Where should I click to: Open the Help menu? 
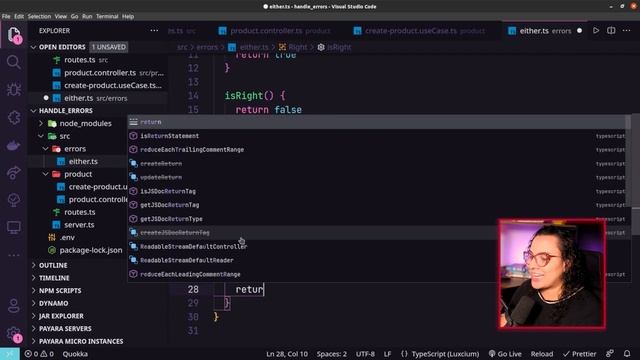click(128, 16)
